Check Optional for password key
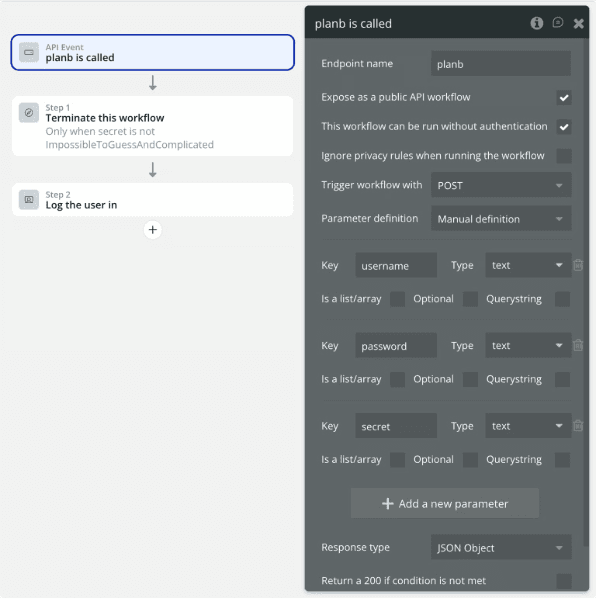 [470, 379]
